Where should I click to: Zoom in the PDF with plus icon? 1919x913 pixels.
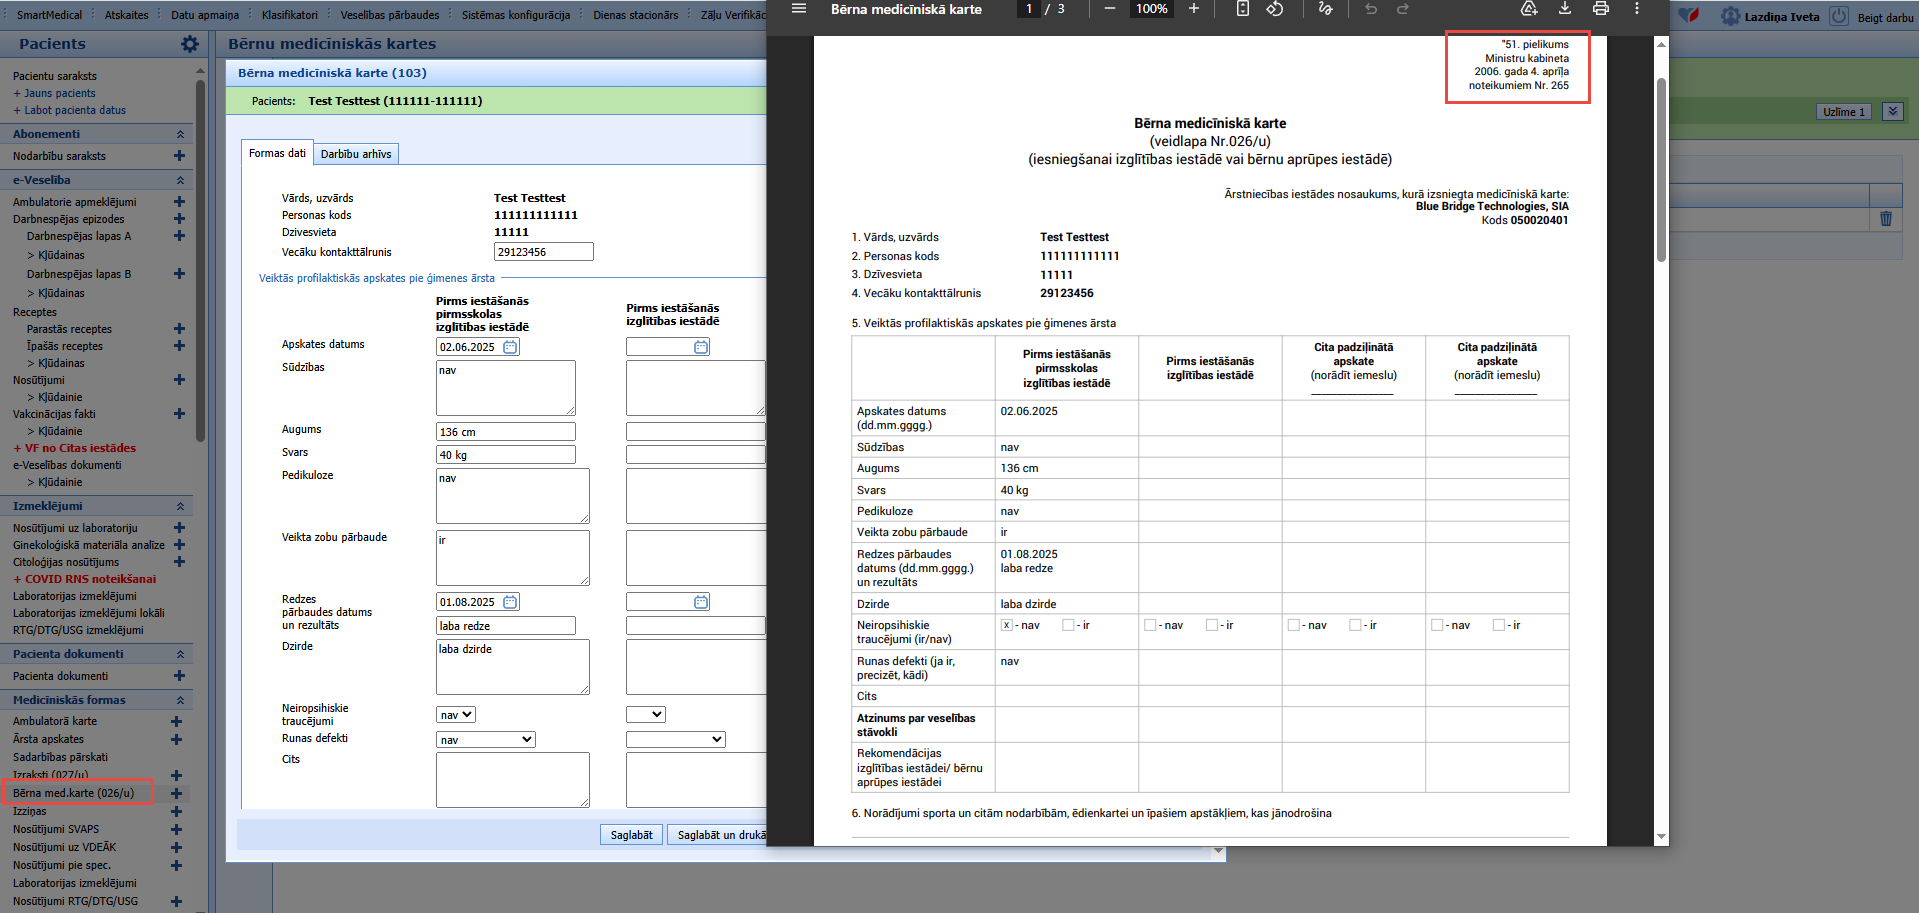coord(1193,9)
